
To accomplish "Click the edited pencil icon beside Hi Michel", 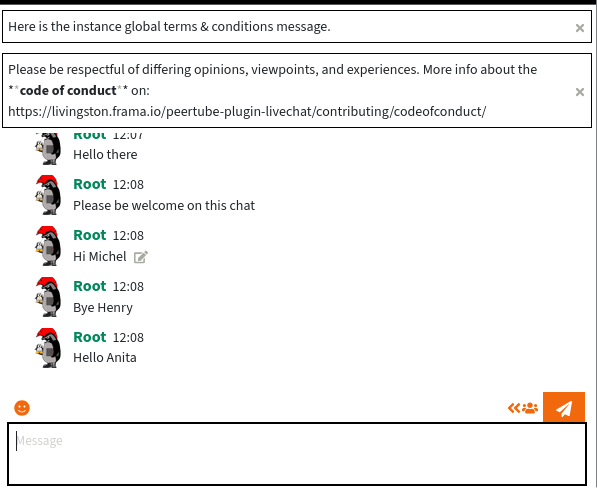I will tap(140, 257).
